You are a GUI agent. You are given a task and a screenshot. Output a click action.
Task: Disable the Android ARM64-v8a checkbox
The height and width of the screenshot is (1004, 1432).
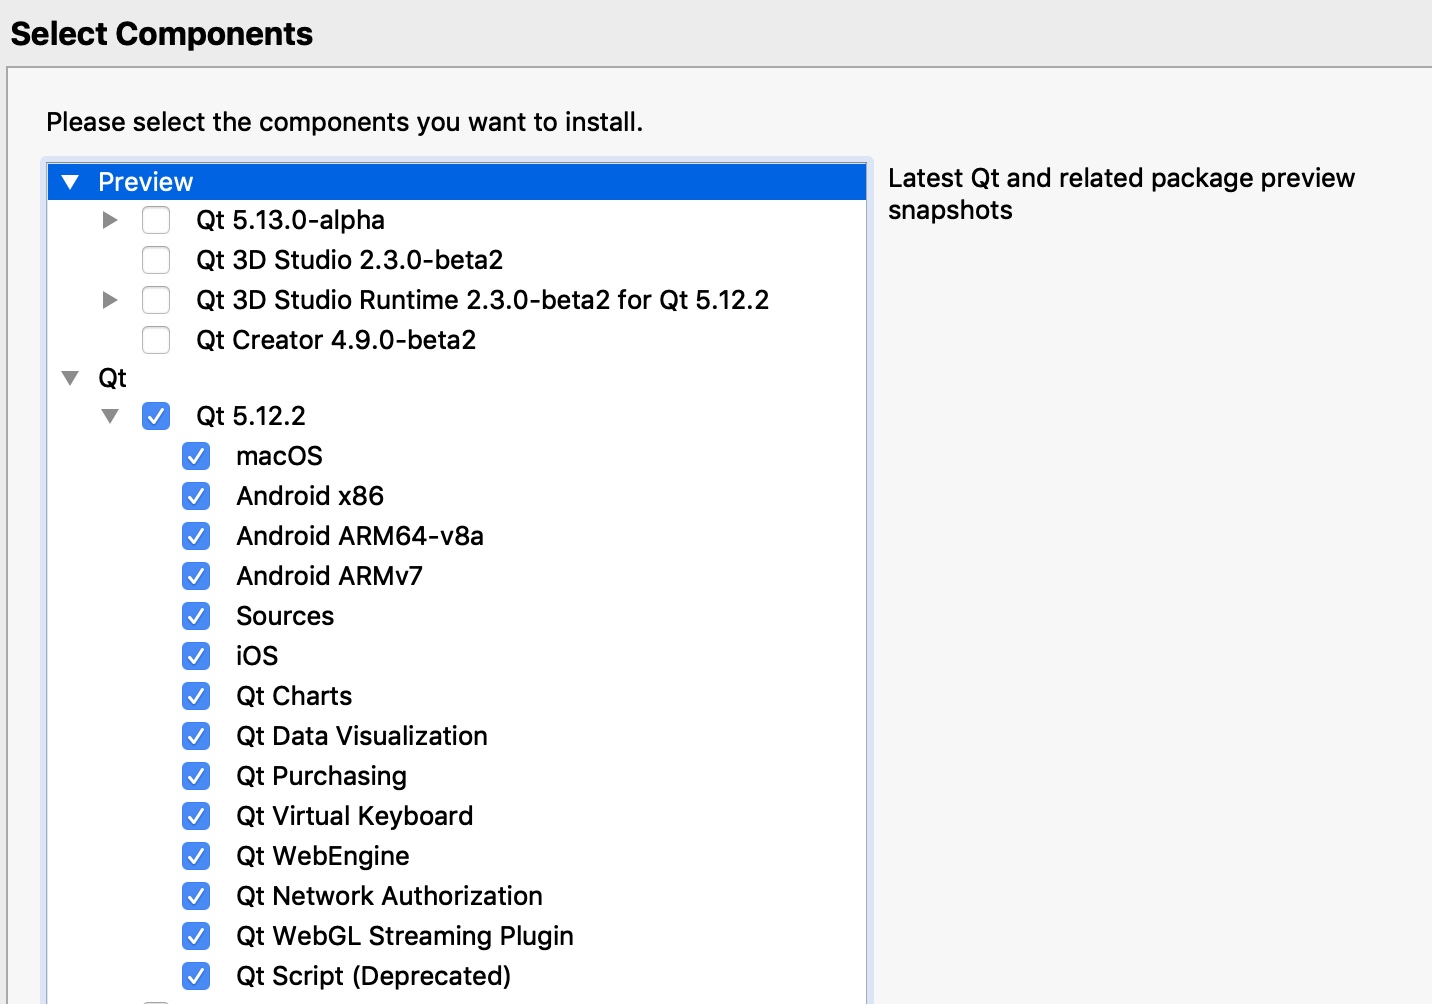tap(196, 536)
